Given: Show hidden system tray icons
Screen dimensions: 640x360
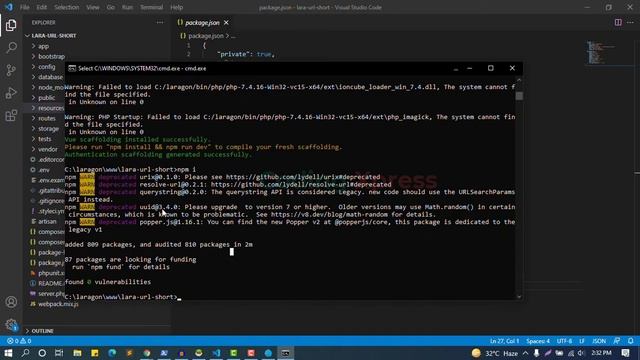Looking at the screenshot, I should [525, 353].
